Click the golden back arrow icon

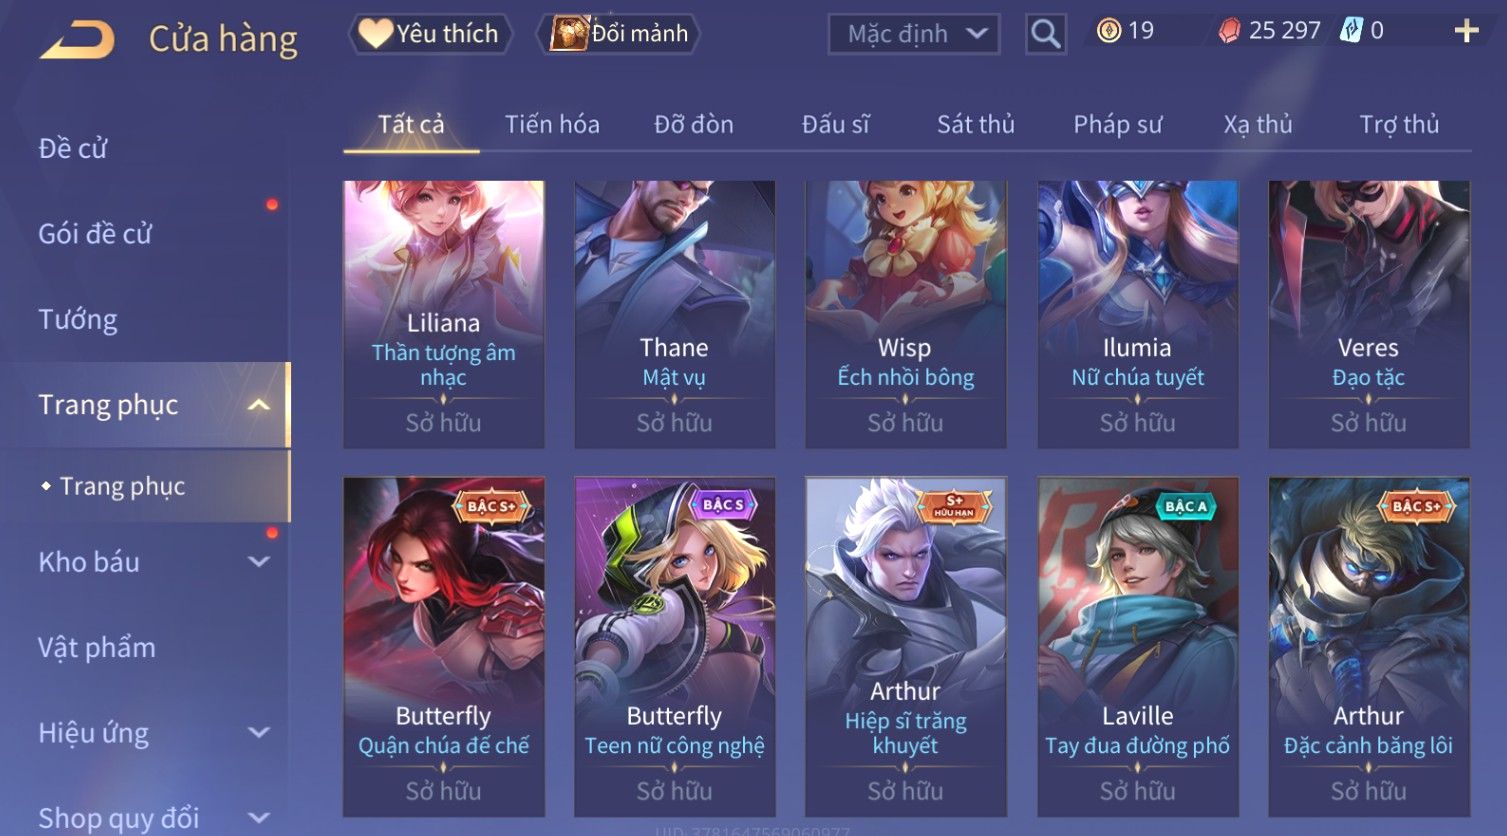coord(77,40)
